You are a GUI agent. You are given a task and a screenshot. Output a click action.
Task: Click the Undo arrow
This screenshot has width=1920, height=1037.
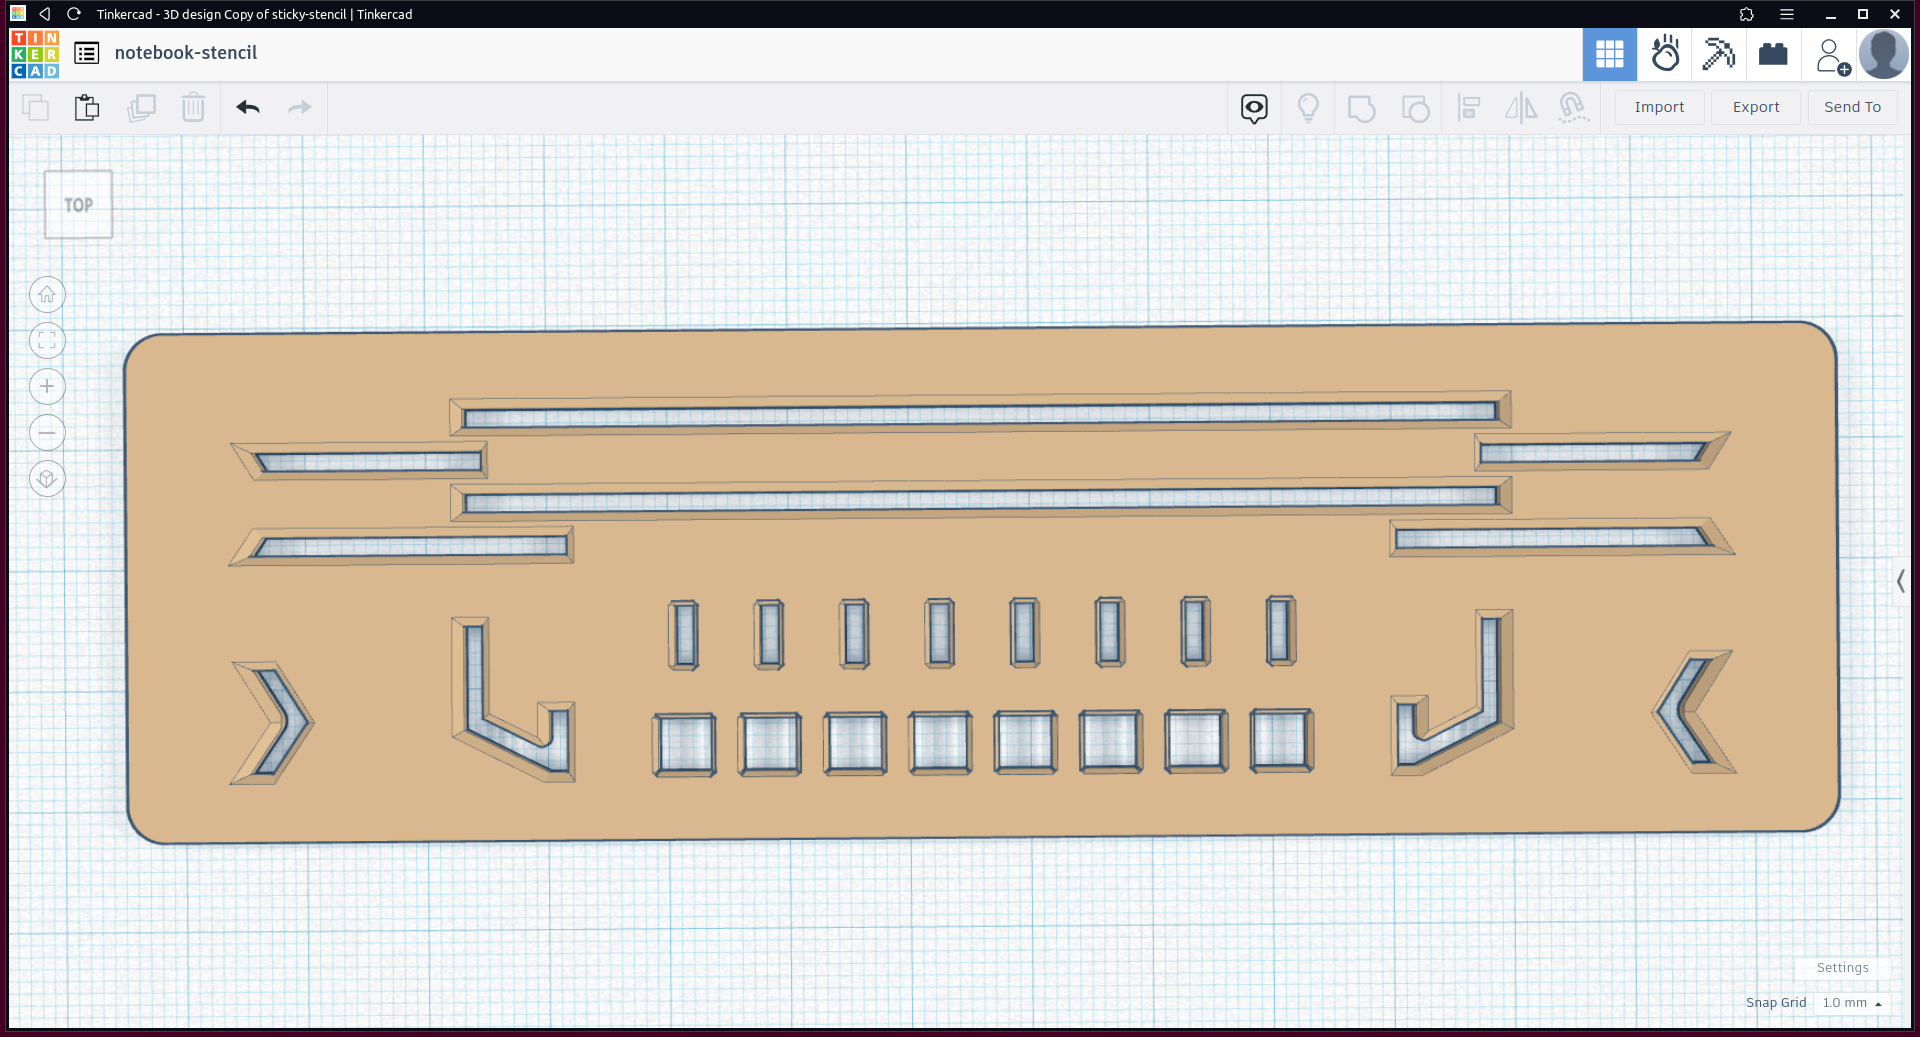click(248, 107)
